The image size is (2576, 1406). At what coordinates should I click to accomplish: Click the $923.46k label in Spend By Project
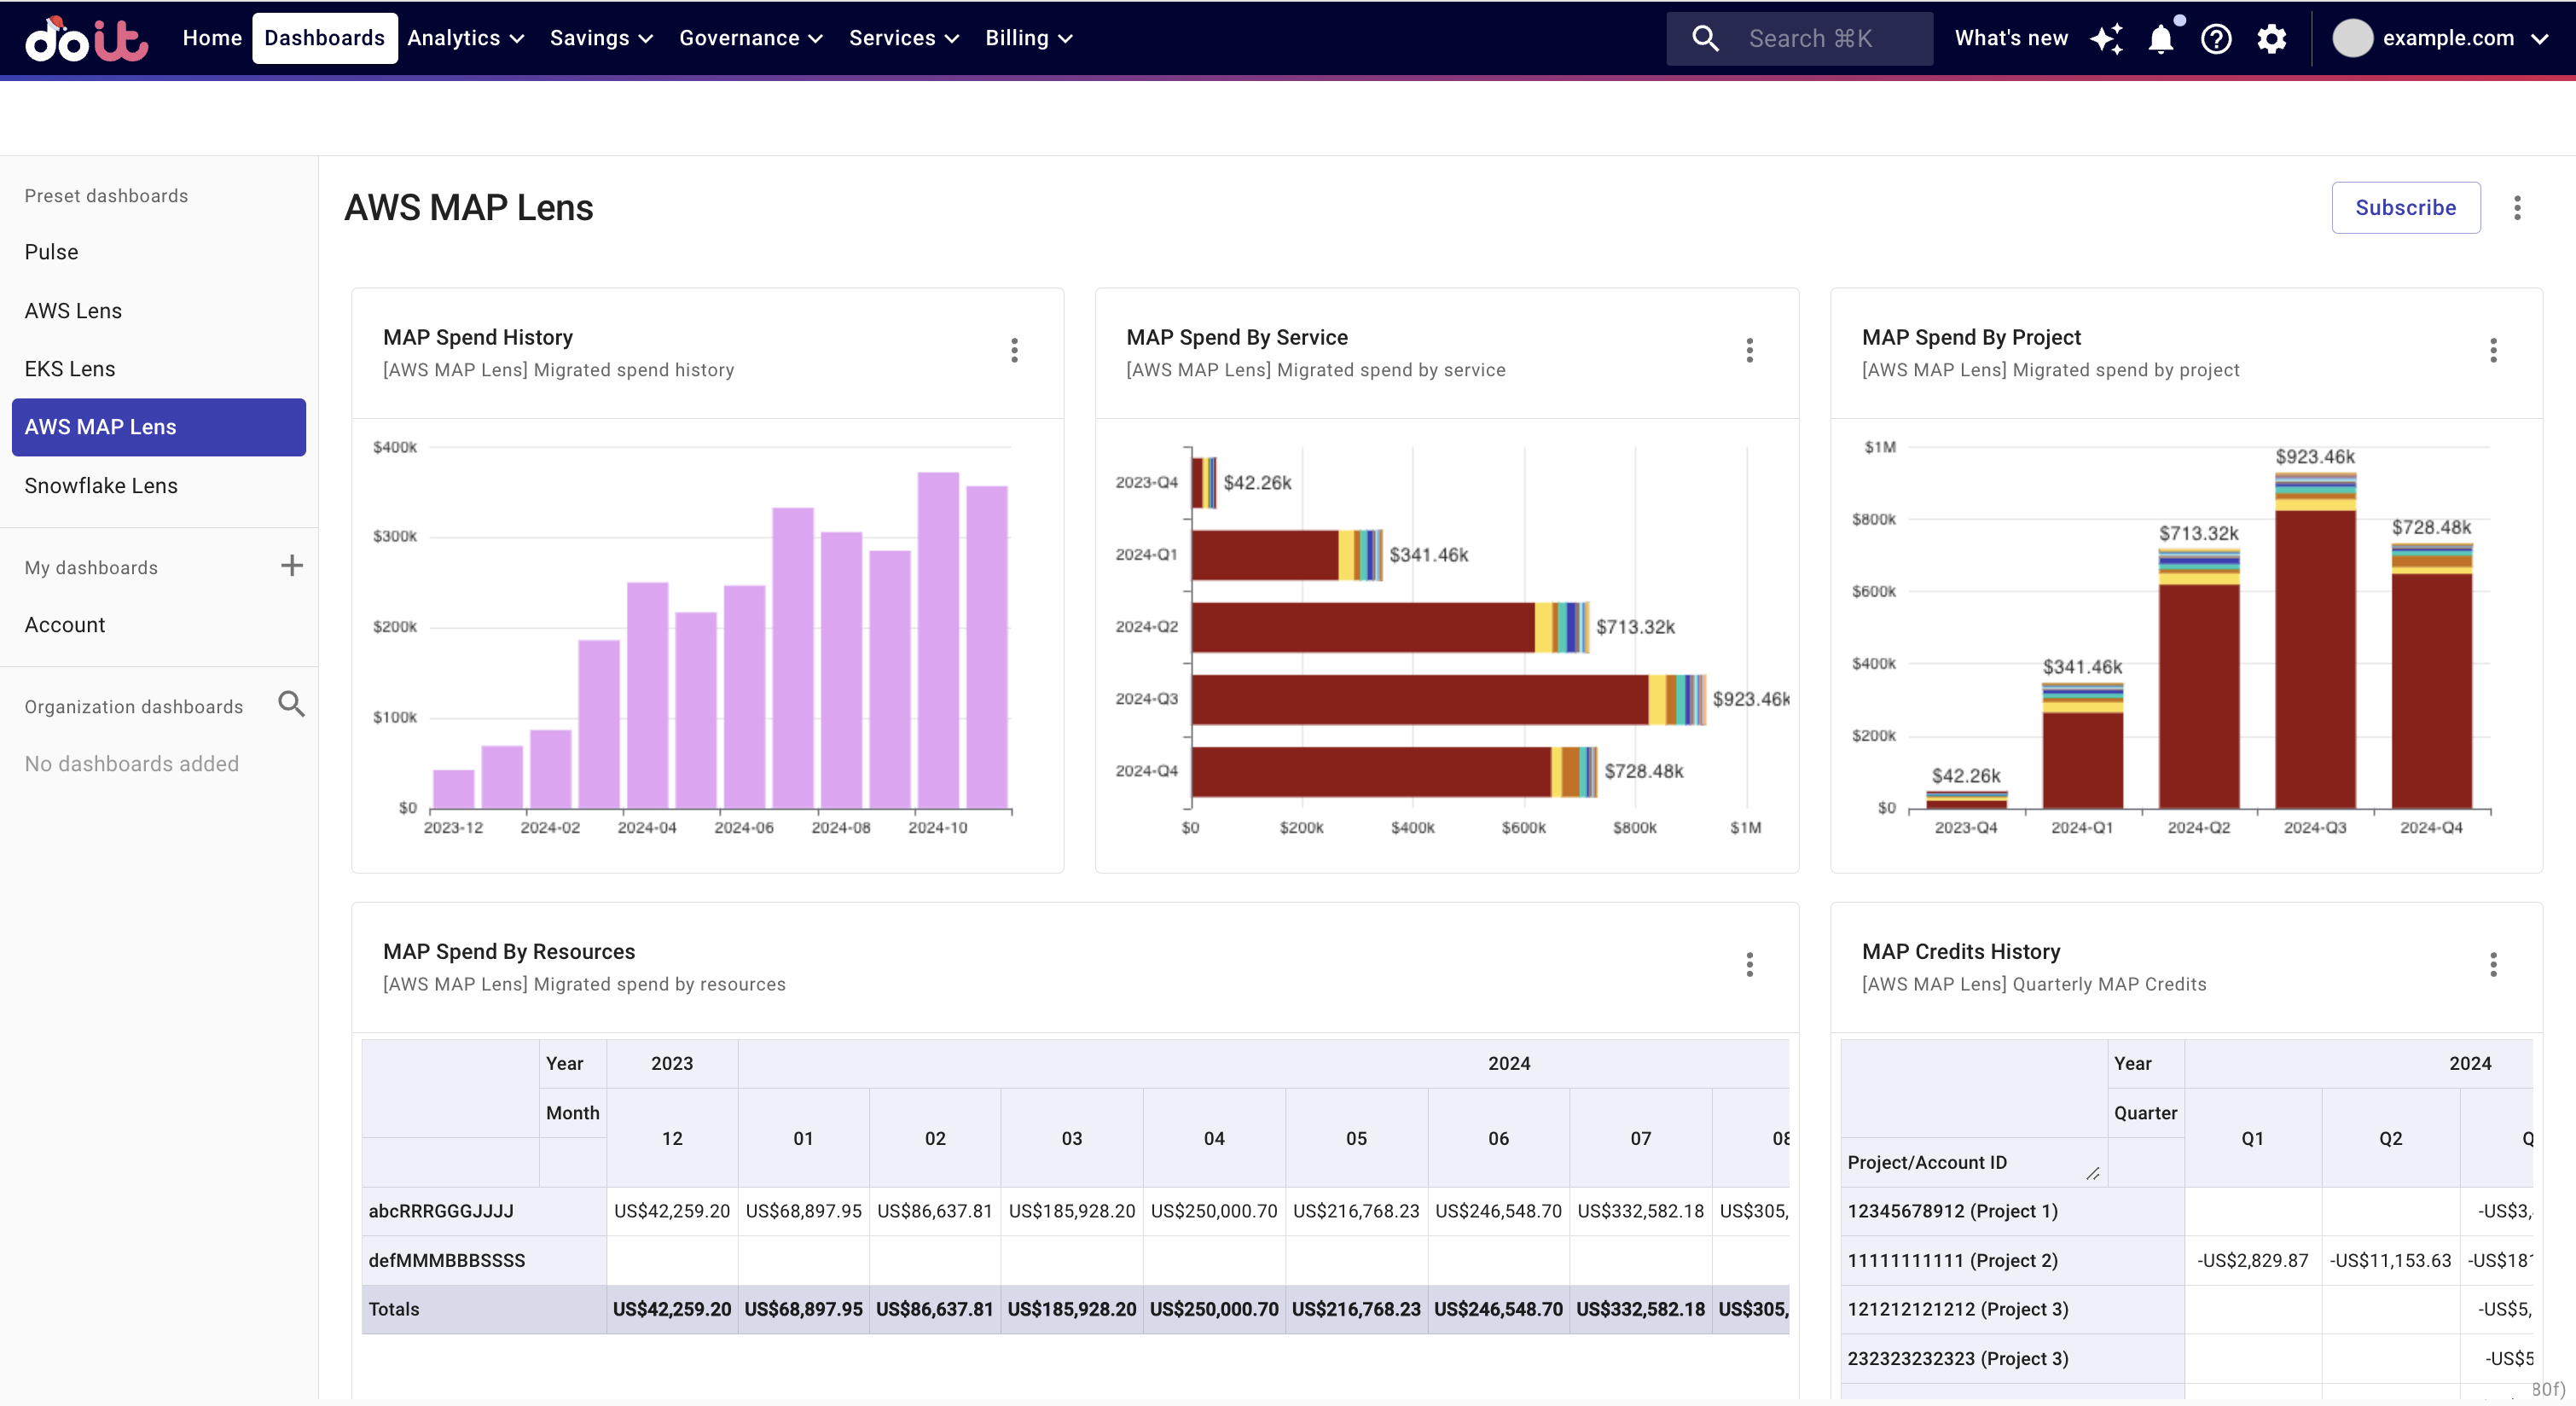[2315, 456]
